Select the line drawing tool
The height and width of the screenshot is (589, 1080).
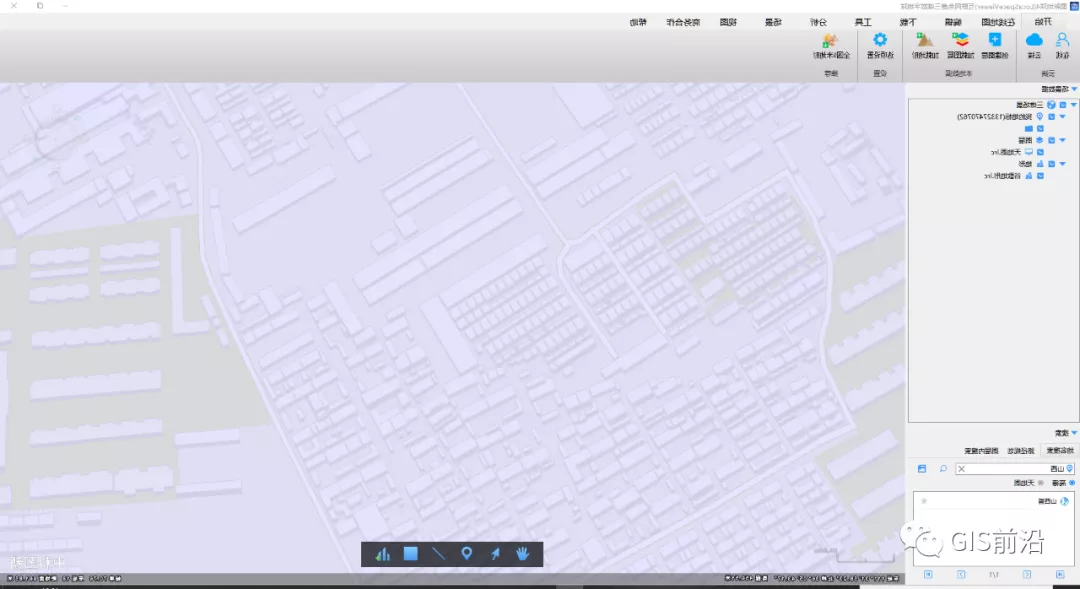tap(439, 554)
